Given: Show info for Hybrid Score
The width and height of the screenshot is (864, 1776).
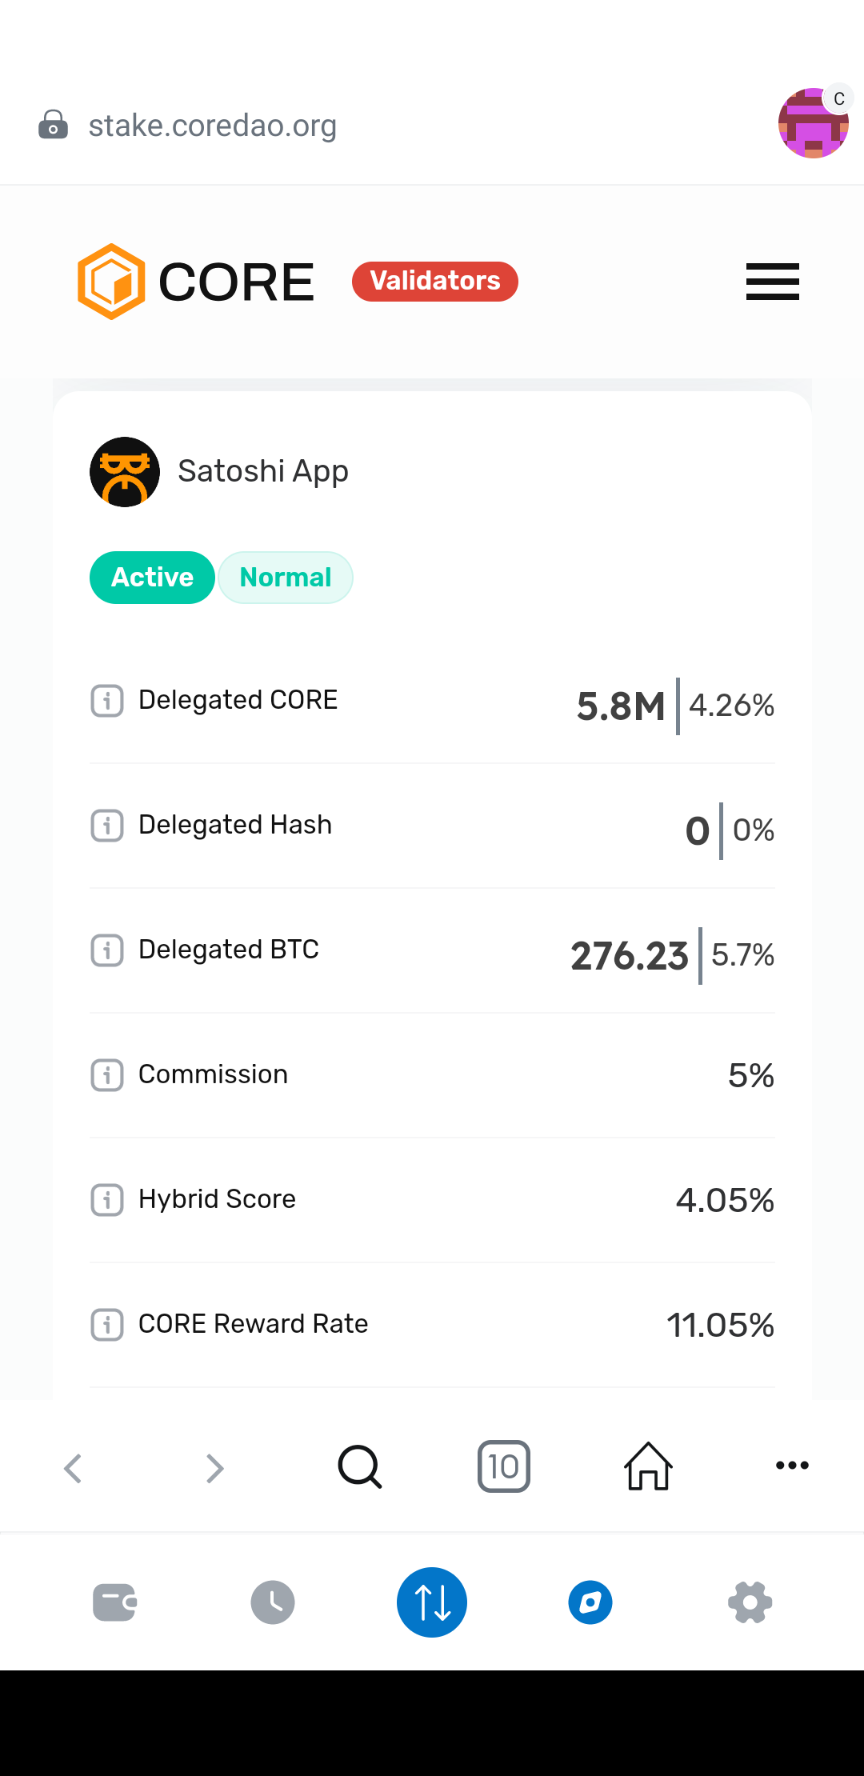Looking at the screenshot, I should coord(107,1199).
